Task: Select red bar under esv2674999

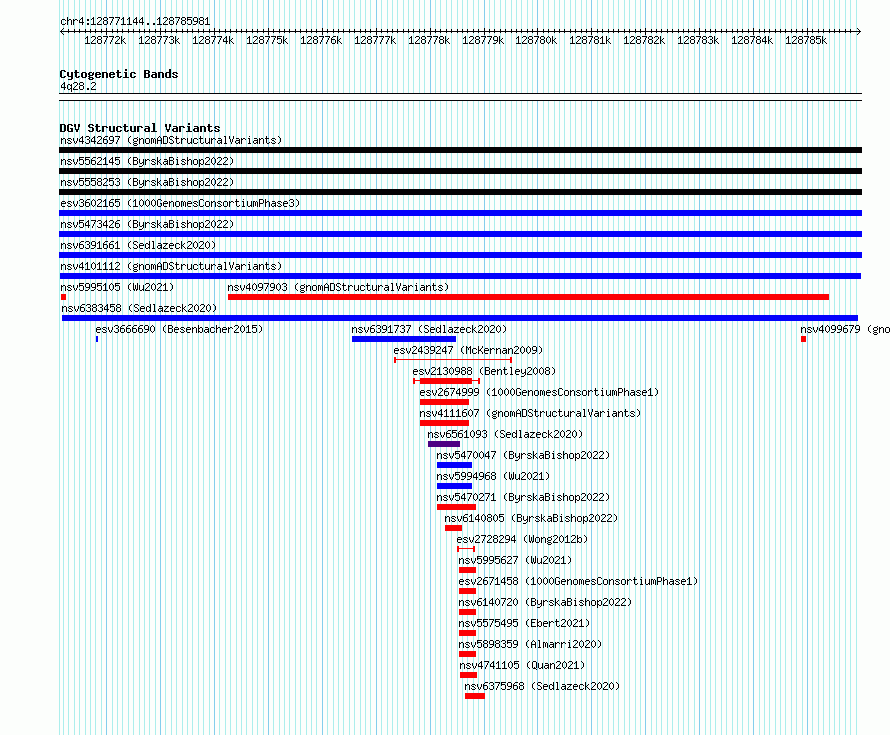Action: point(444,402)
